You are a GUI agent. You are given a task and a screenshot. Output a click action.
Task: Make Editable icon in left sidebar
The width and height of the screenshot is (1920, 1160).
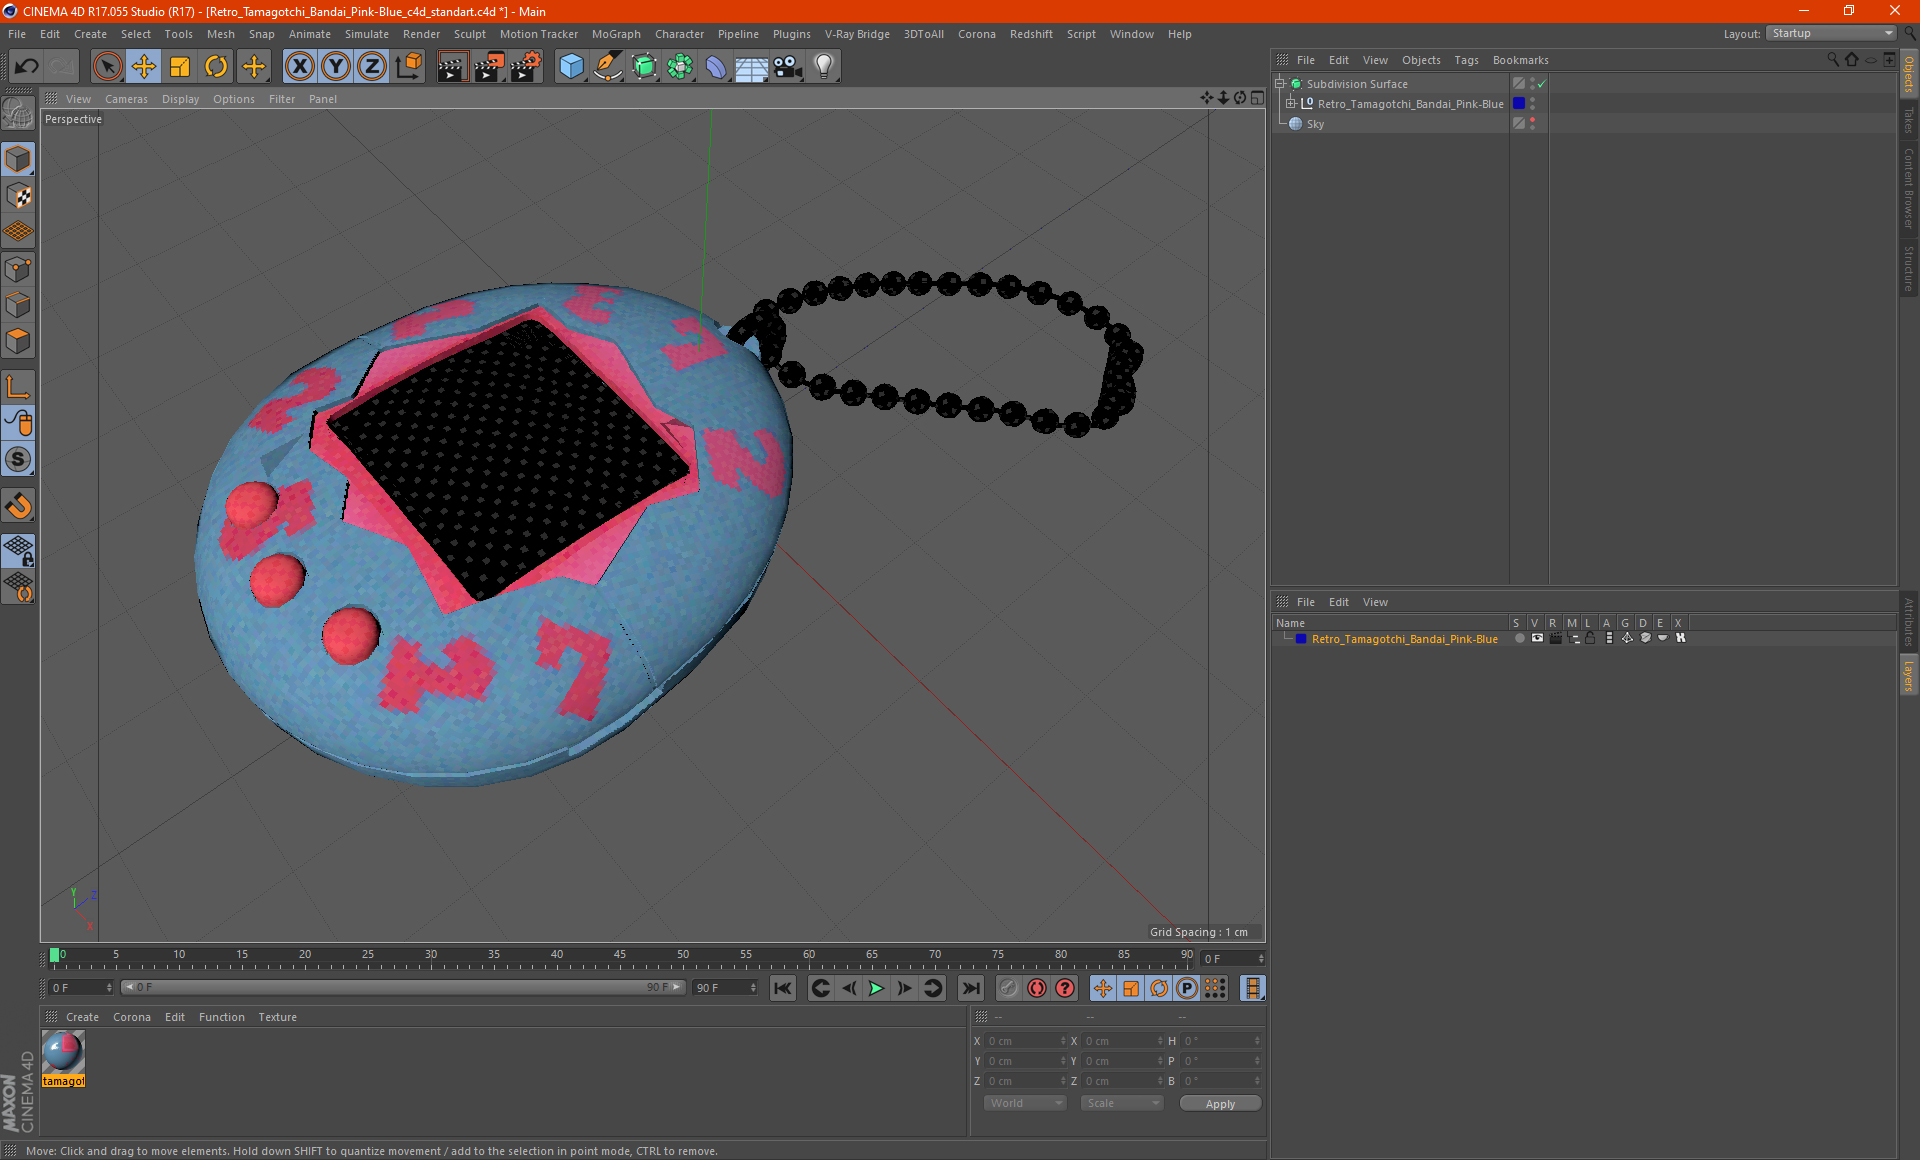18,113
